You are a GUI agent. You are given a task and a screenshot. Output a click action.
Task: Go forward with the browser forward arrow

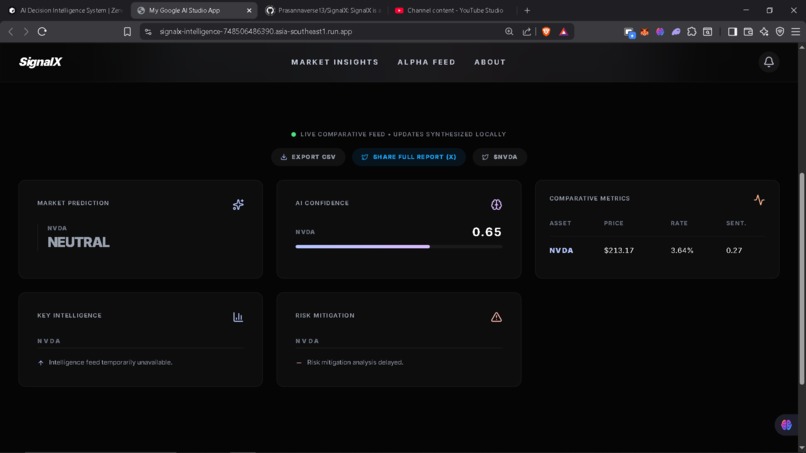26,31
